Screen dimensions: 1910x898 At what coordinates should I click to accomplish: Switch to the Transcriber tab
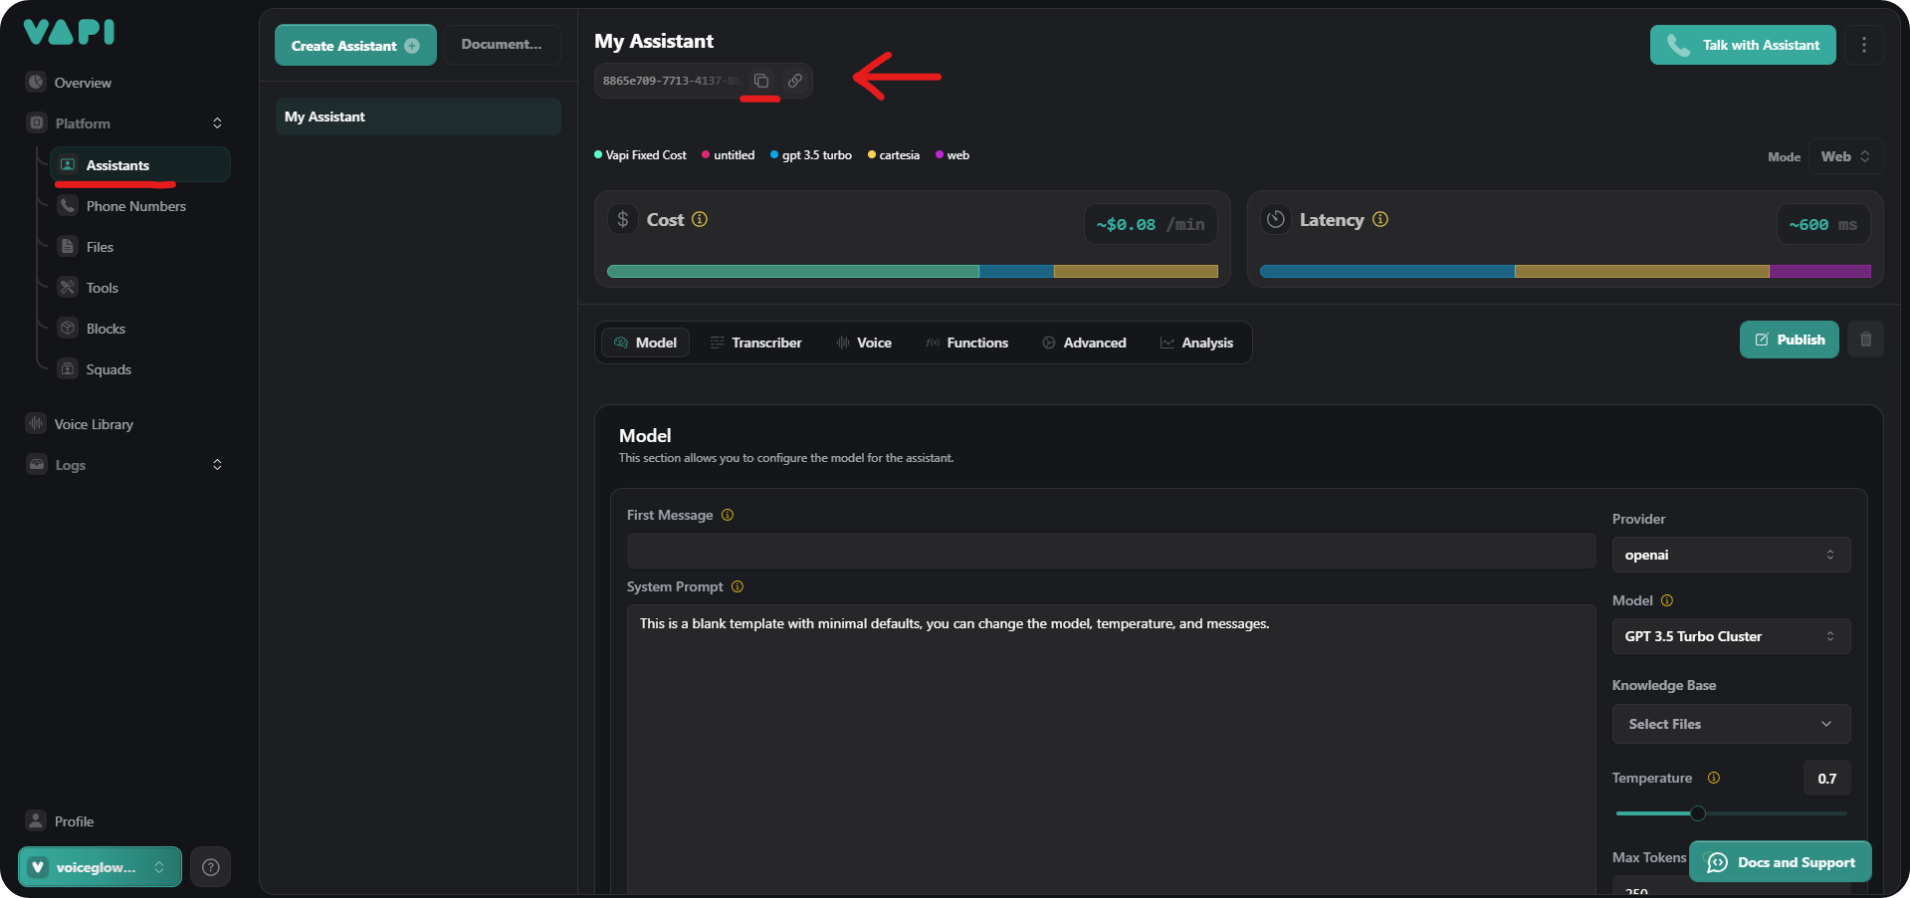coord(756,343)
